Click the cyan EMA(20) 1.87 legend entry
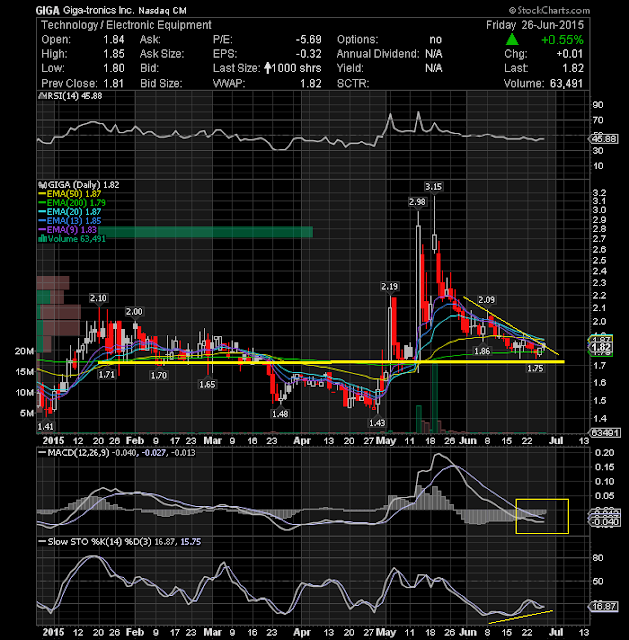The height and width of the screenshot is (640, 629). [x=69, y=212]
